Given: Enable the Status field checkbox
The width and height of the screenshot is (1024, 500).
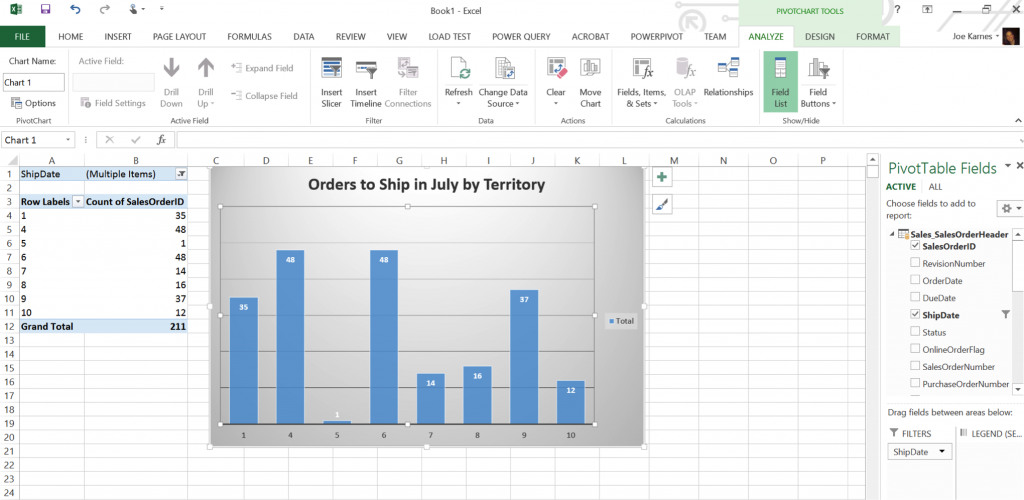Looking at the screenshot, I should coord(915,332).
